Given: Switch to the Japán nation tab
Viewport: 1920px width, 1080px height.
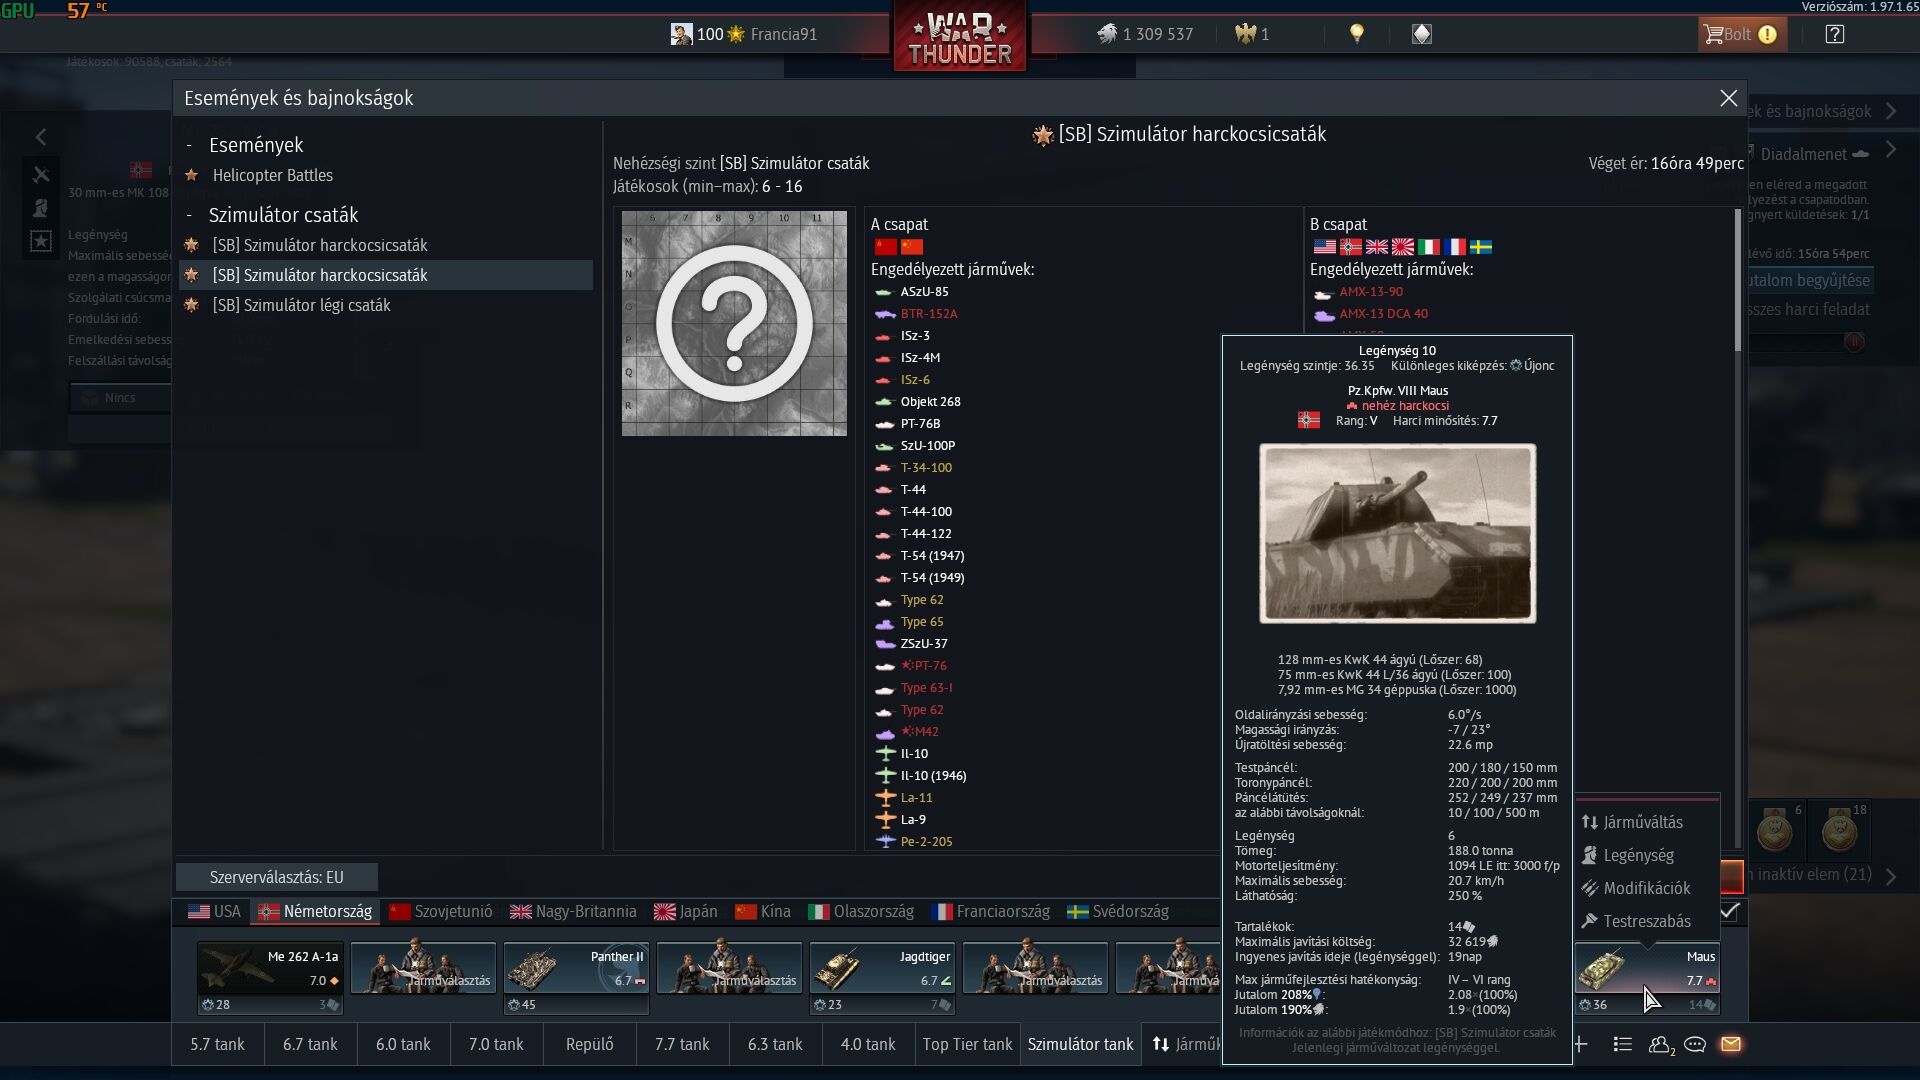Looking at the screenshot, I should (x=686, y=911).
